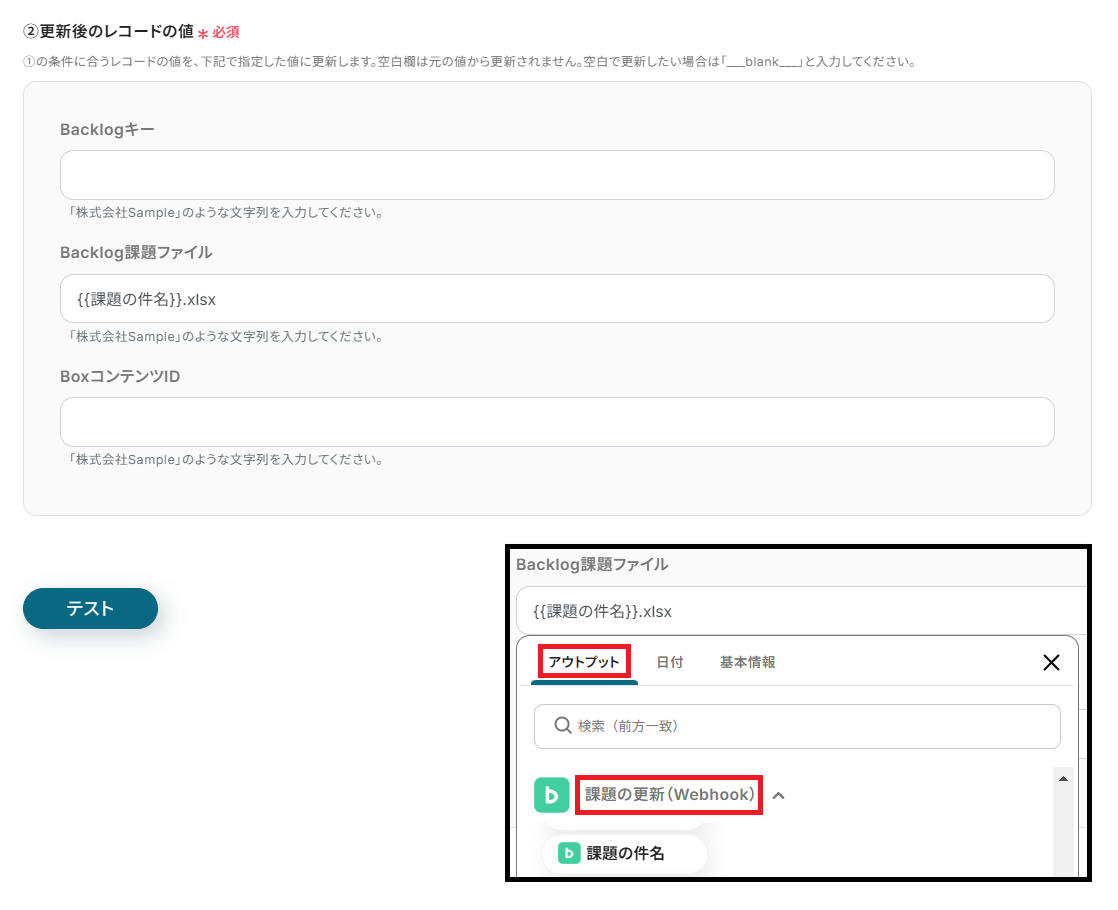Click the scrollbar up arrow in output list
Viewport: 1118px width, 910px height.
[x=1063, y=779]
